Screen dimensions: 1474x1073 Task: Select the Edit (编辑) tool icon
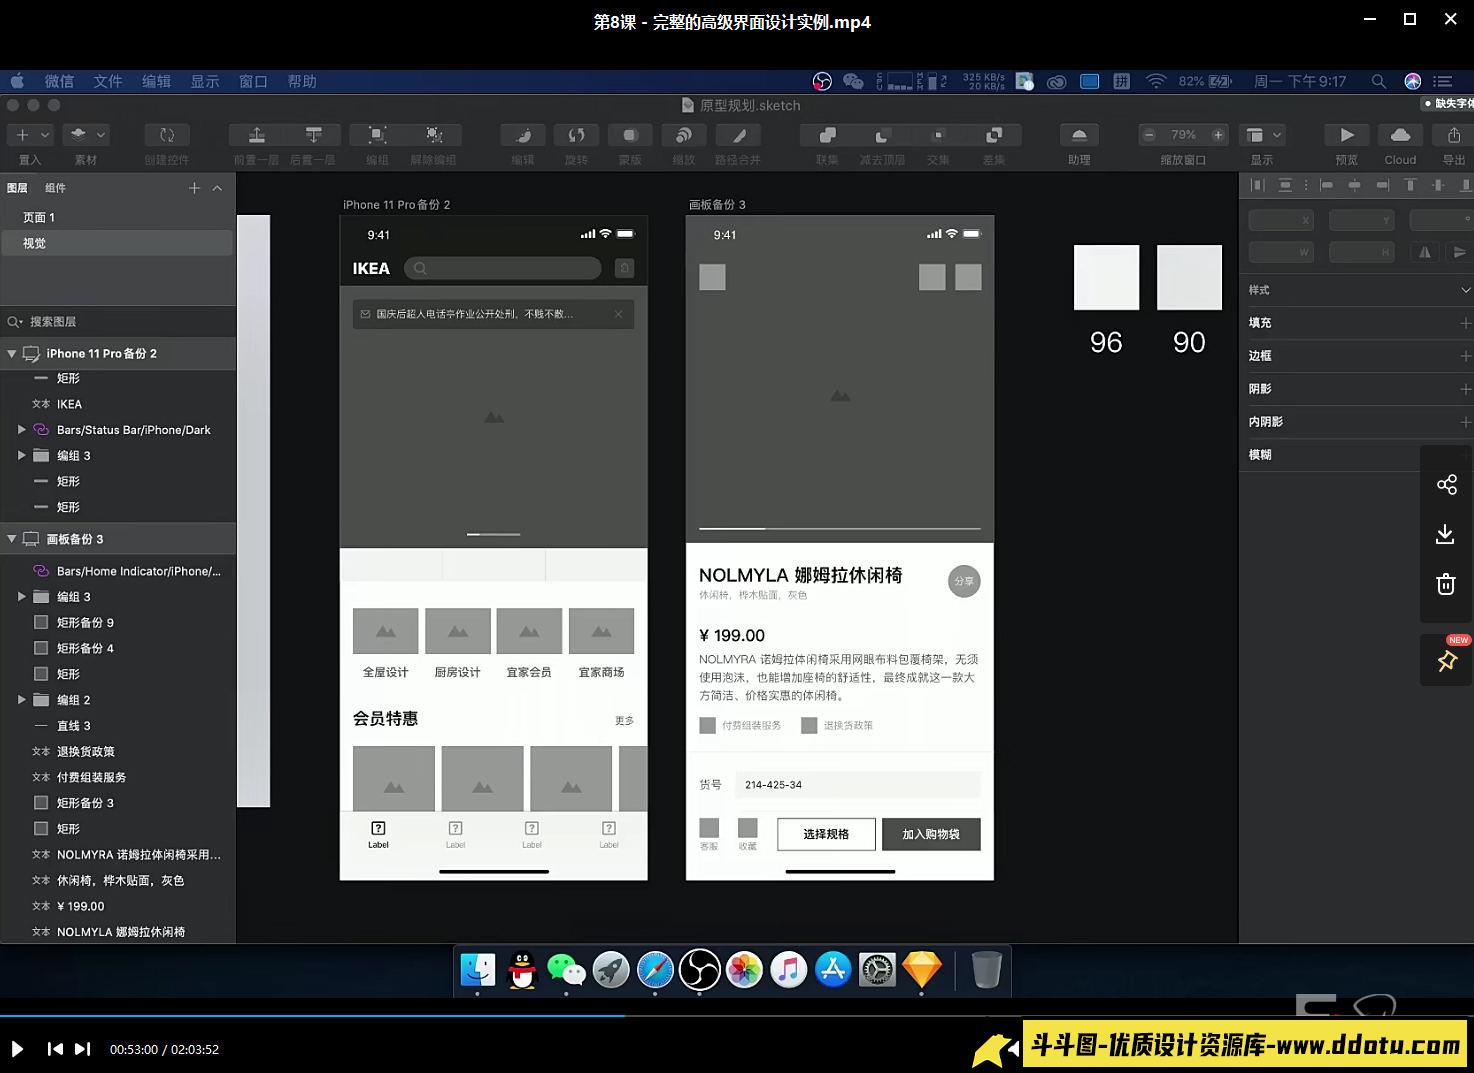tap(522, 134)
